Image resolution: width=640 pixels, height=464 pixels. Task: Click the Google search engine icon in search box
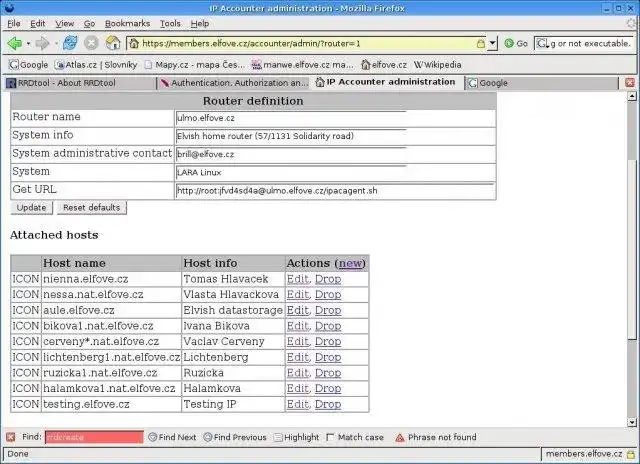click(x=542, y=43)
